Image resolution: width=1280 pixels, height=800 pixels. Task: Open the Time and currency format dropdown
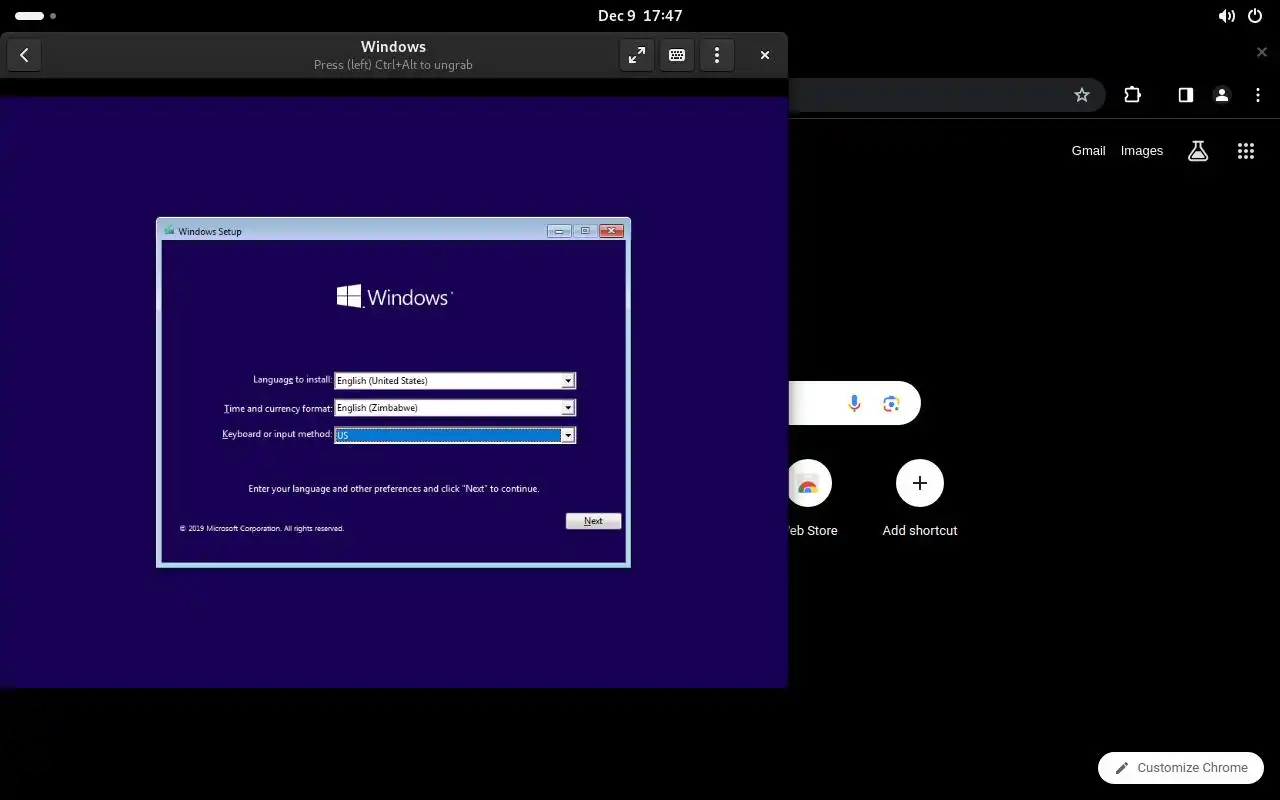tap(455, 407)
